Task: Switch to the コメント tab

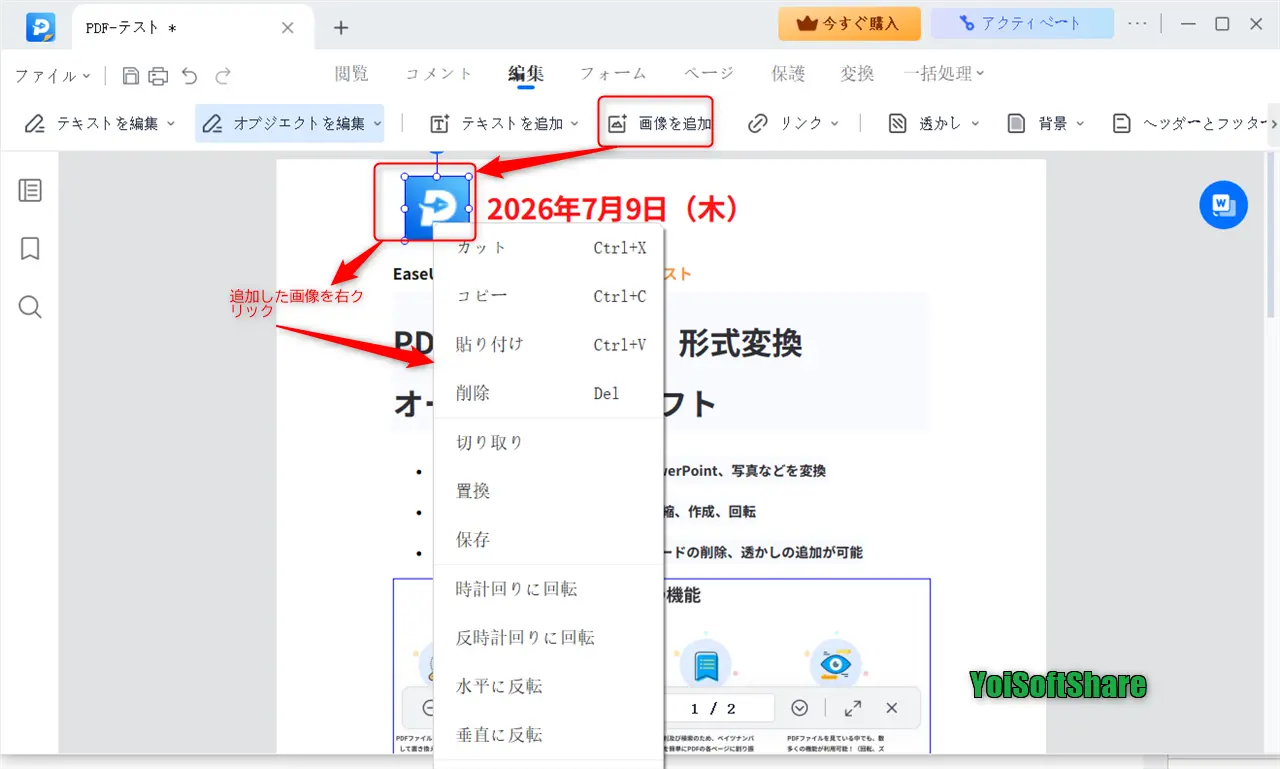Action: (438, 73)
